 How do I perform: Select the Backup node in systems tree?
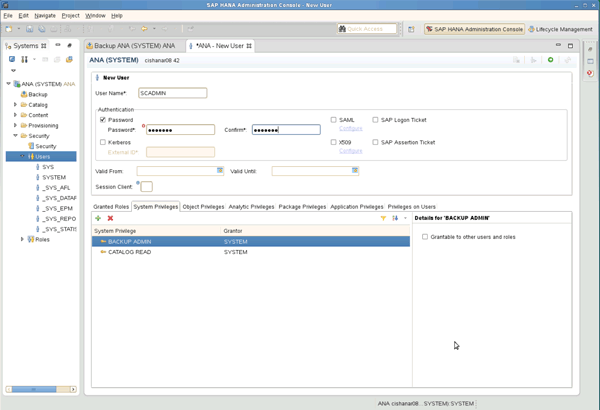point(38,94)
